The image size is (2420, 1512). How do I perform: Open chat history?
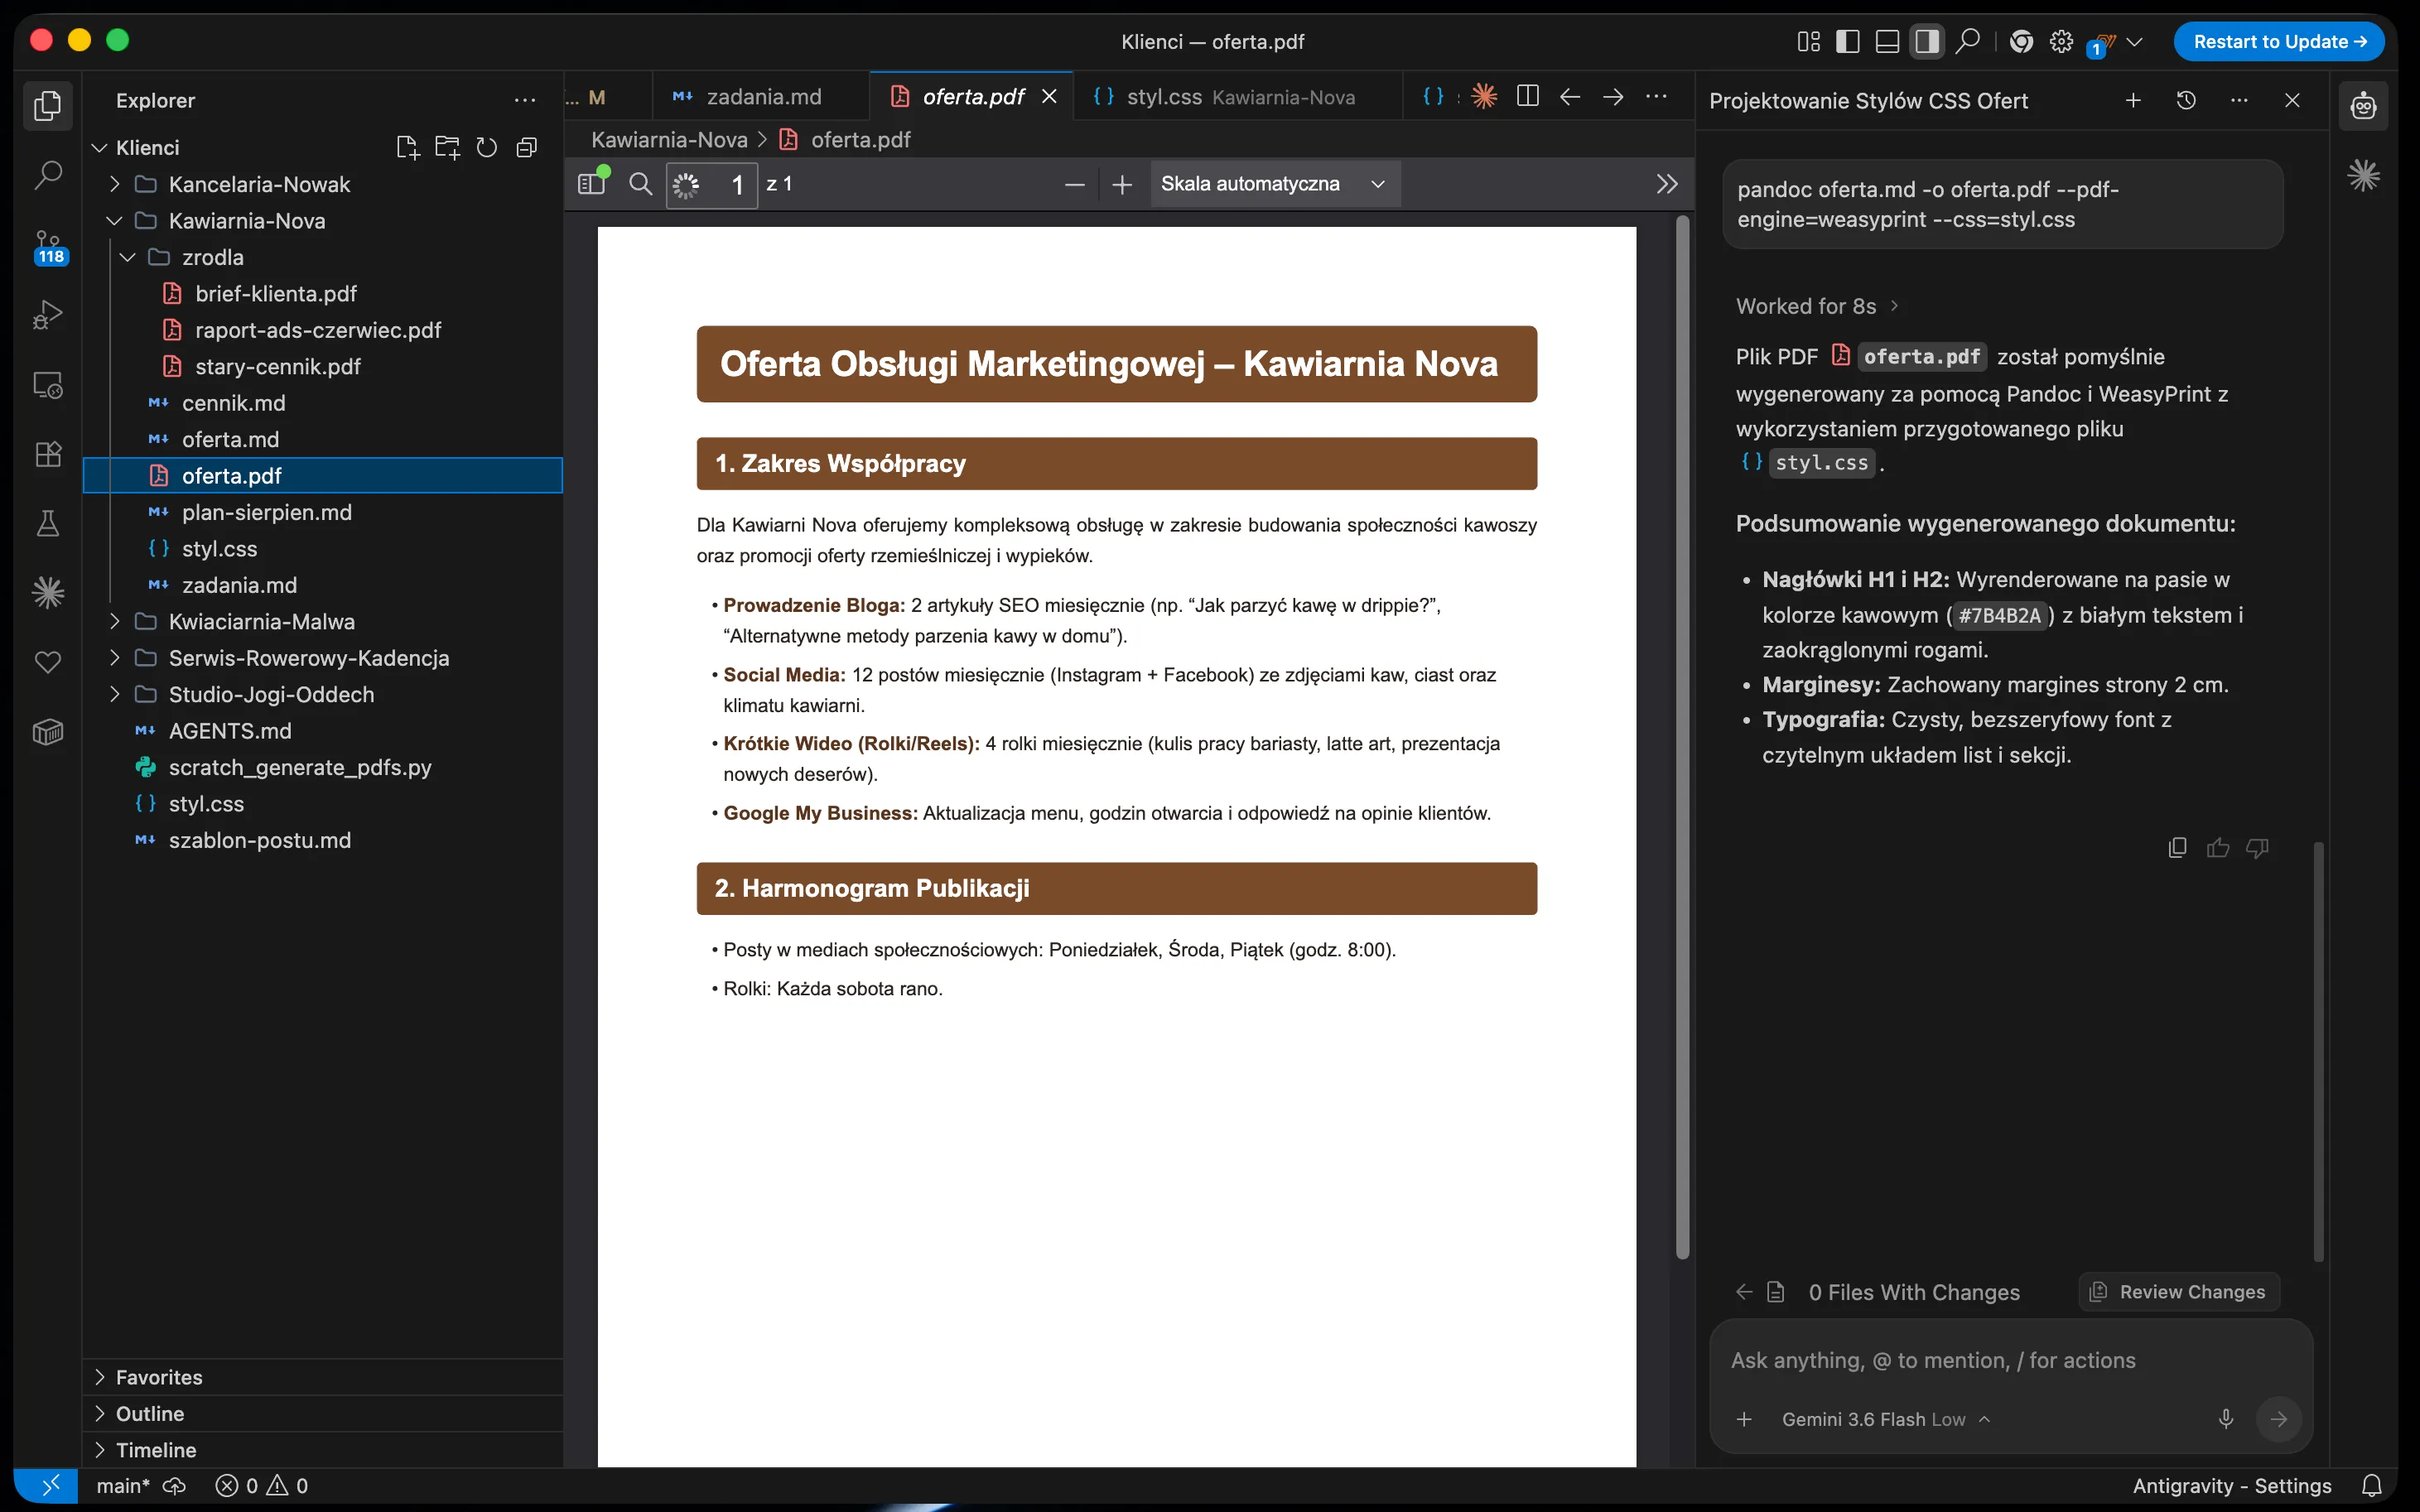pyautogui.click(x=2186, y=100)
